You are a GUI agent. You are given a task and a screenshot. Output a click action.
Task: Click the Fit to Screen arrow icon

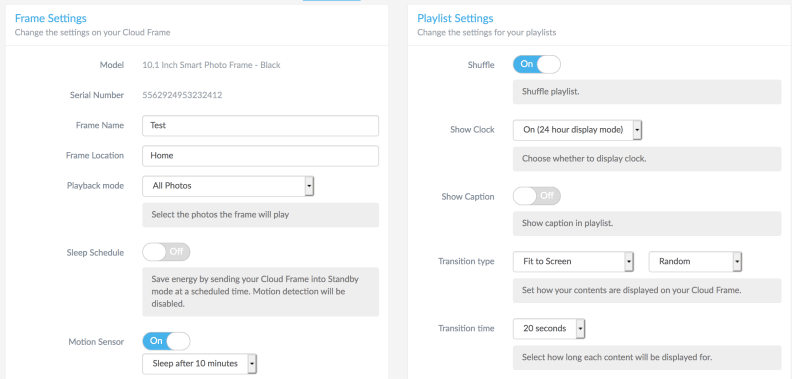click(x=629, y=261)
